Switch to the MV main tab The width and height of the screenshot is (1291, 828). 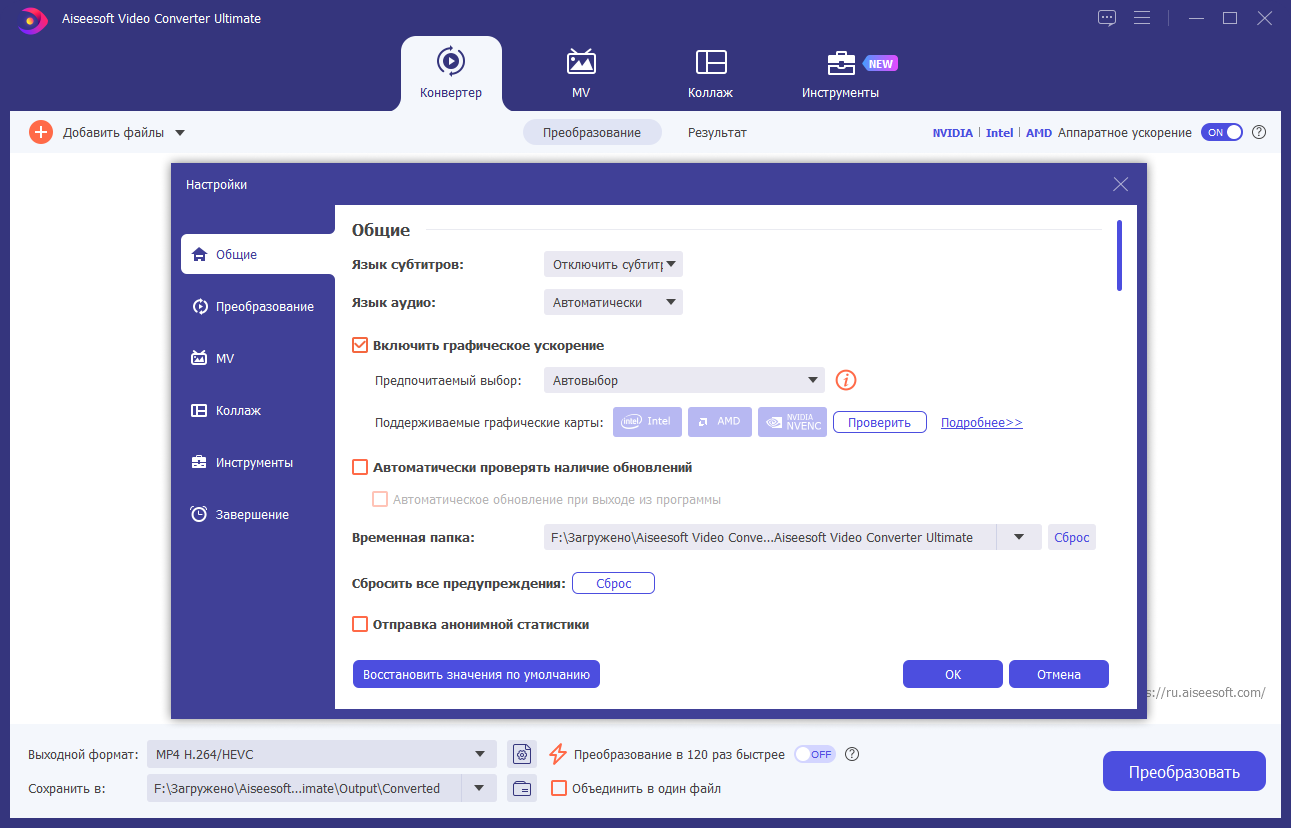(x=581, y=73)
